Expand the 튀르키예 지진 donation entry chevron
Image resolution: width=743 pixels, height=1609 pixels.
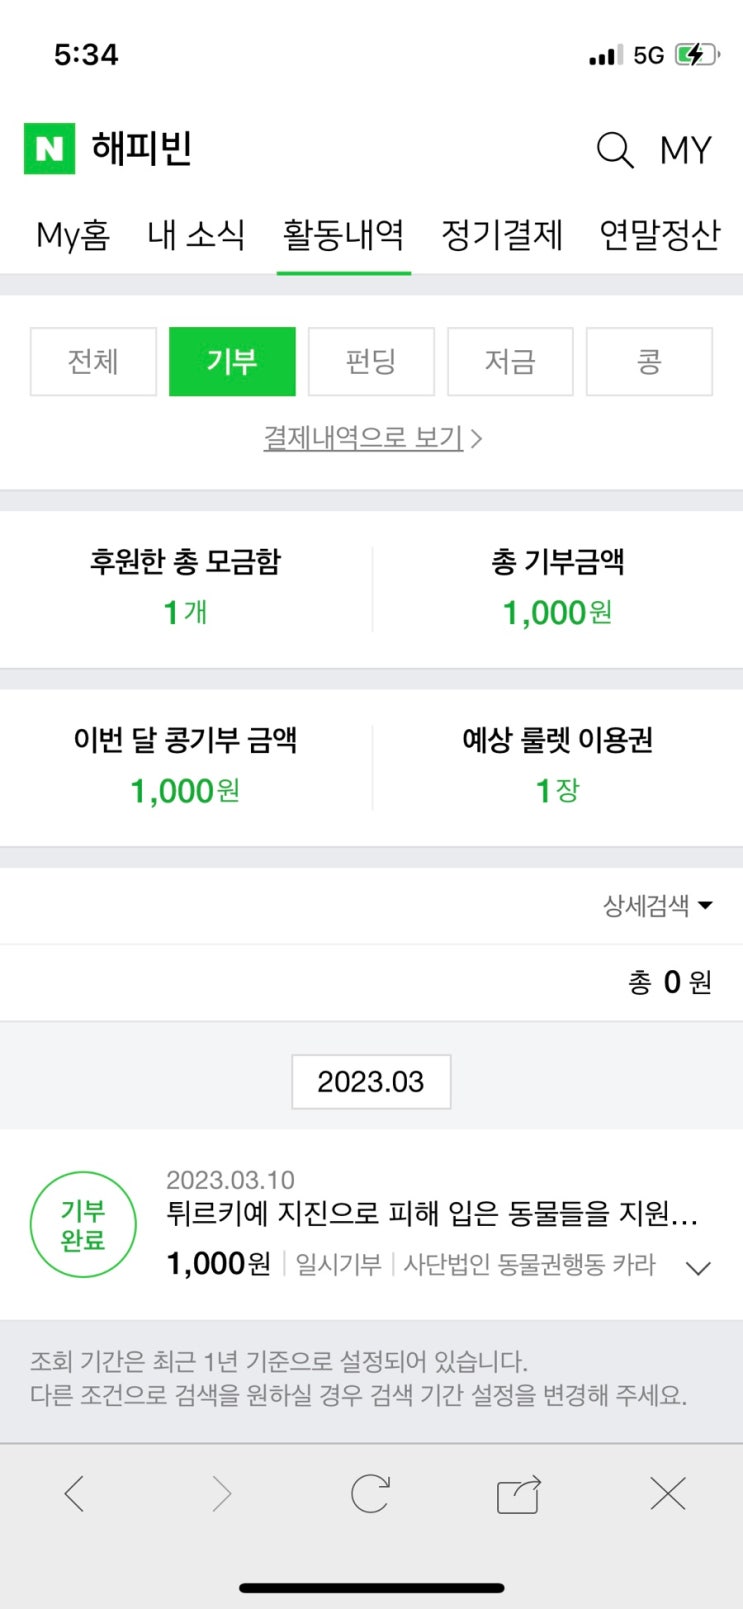[x=698, y=1268]
